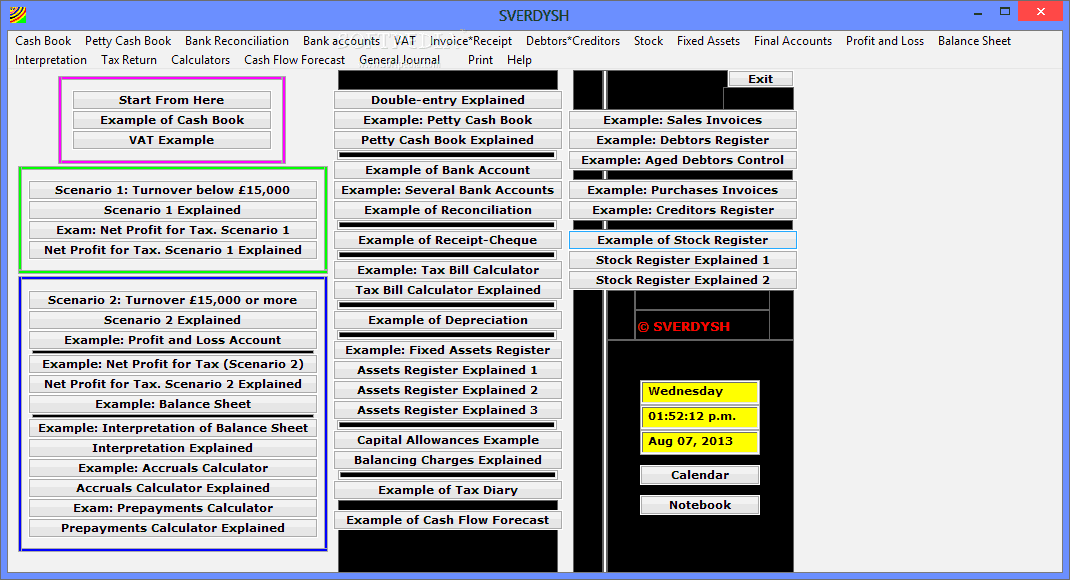This screenshot has width=1070, height=580.
Task: Open the Bank Reconciliation menu
Action: click(237, 41)
